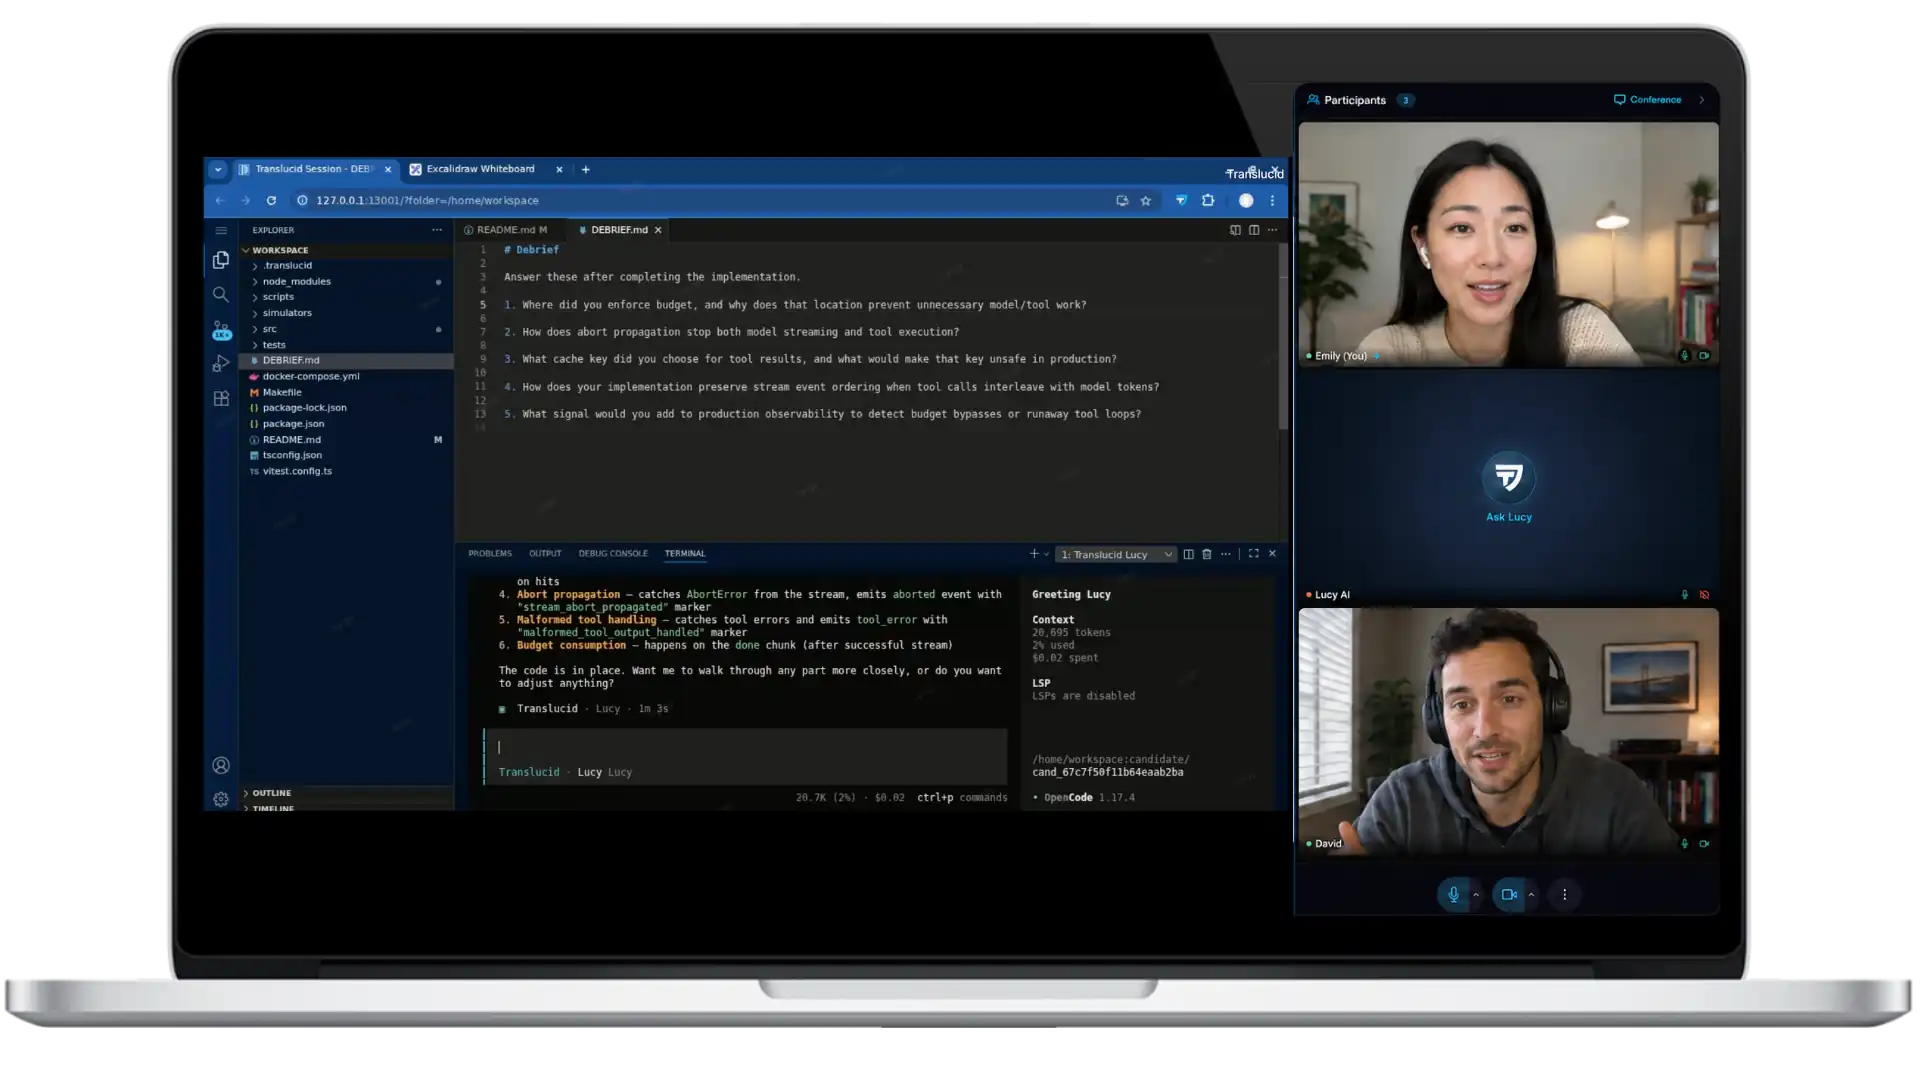Screen dimensions: 1920x1080
Task: Toggle Emily's tile microphone icon
Action: 1685,355
